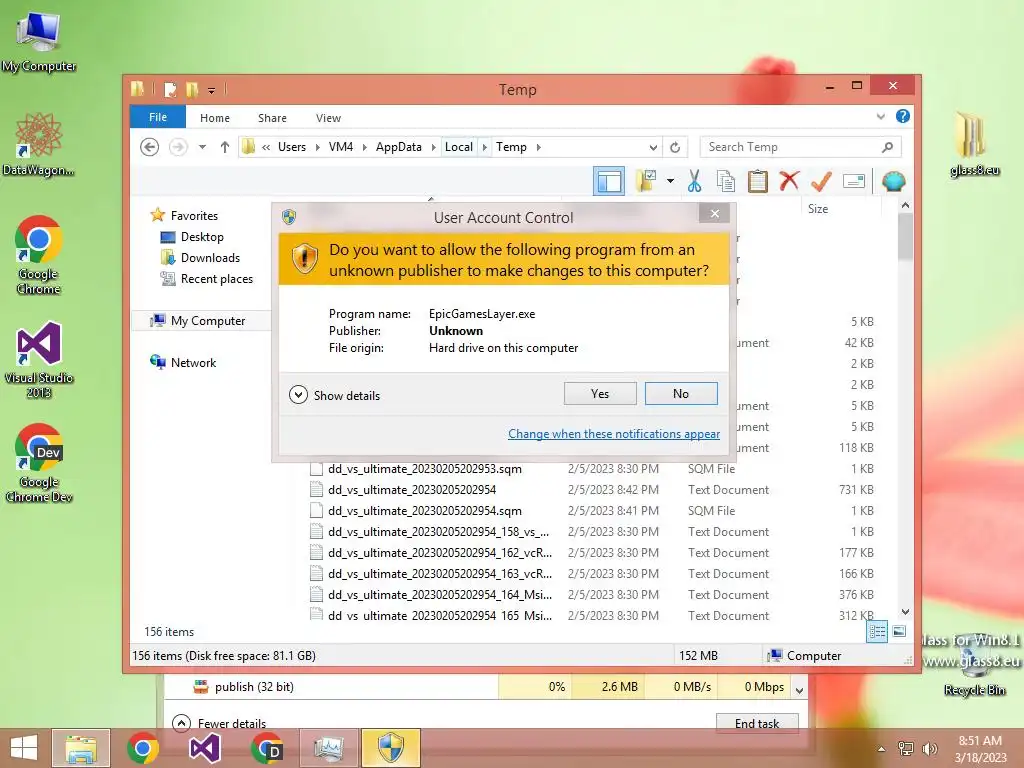Collapse Fewer details in Task Manager
The width and height of the screenshot is (1024, 768).
[219, 723]
